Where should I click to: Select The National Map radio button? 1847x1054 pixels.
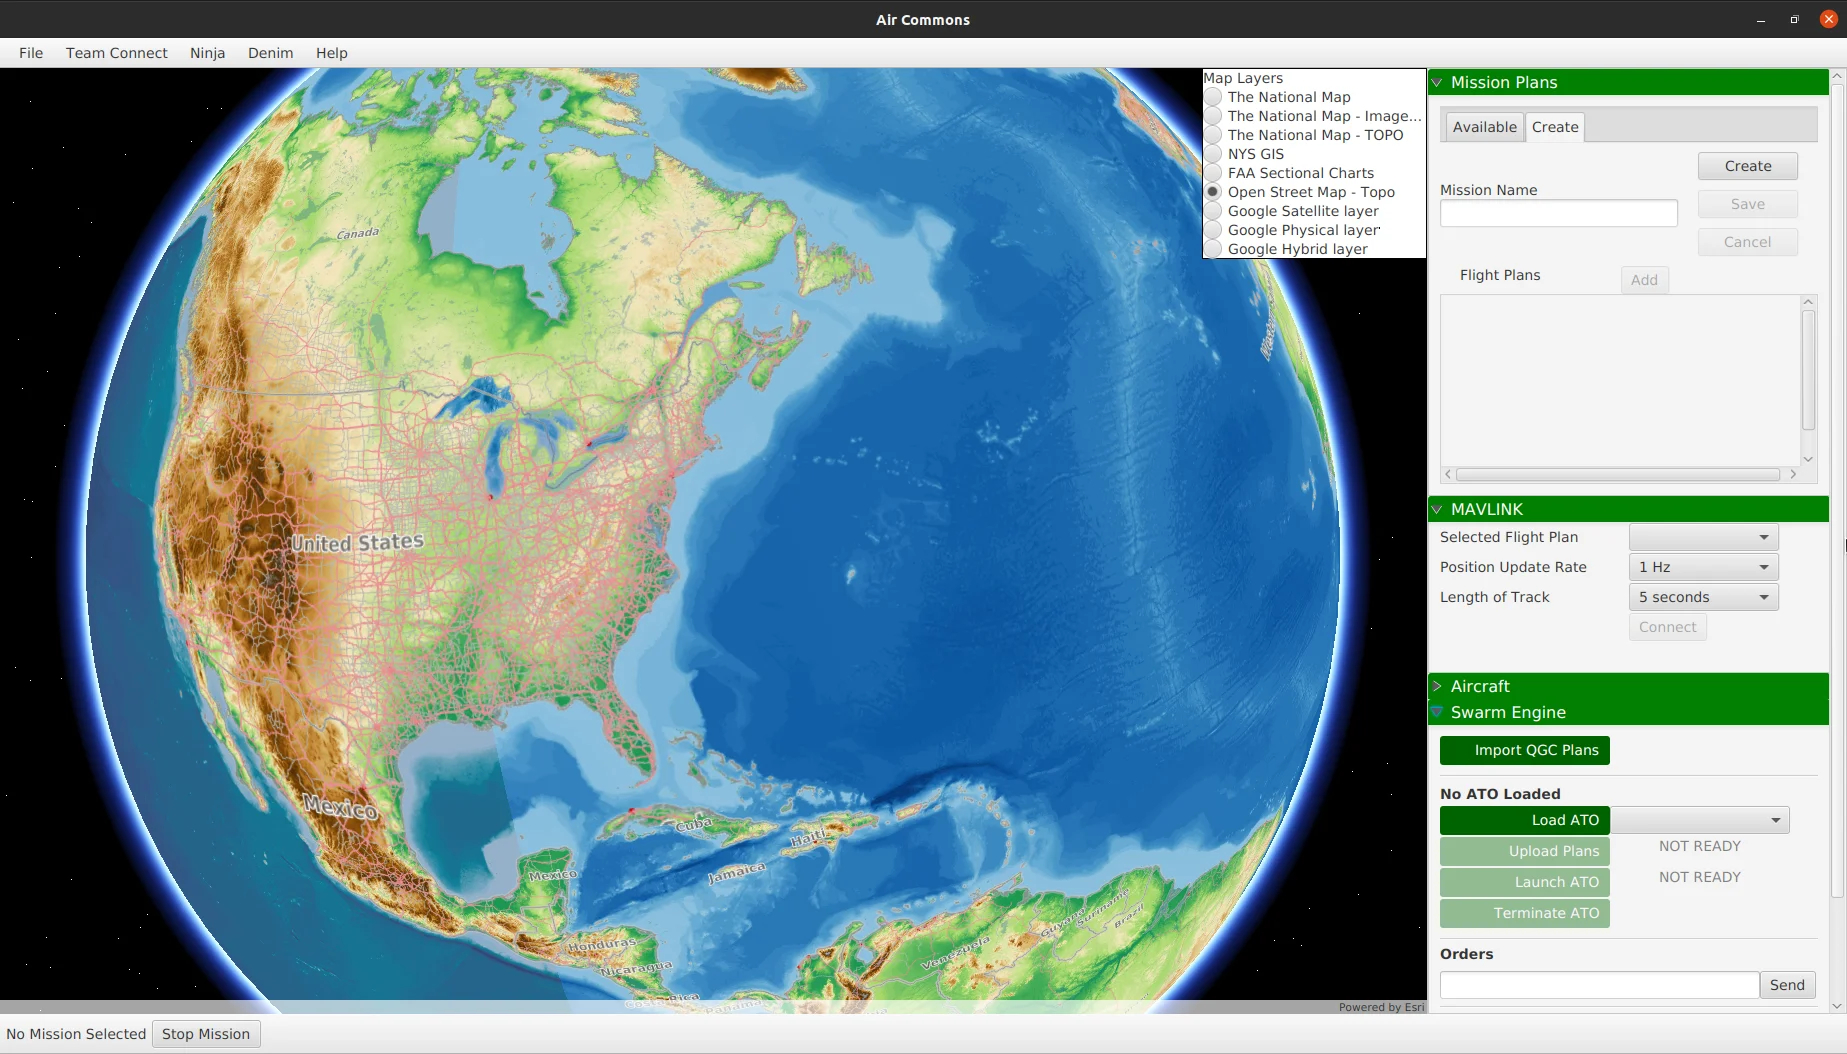pyautogui.click(x=1213, y=97)
